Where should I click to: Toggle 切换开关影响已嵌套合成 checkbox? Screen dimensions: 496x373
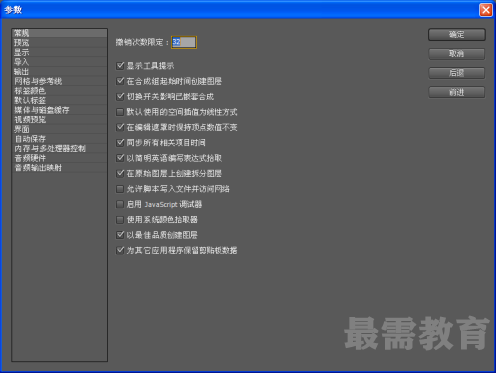click(x=120, y=97)
